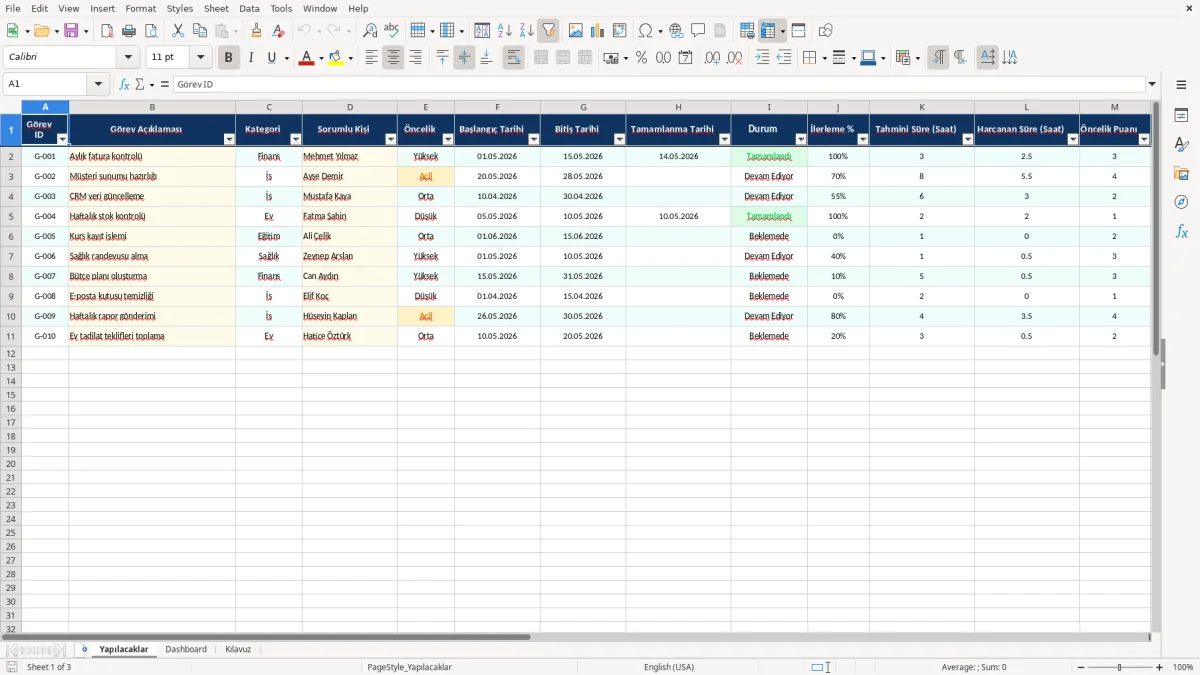The height and width of the screenshot is (675, 1200).
Task: Click the Copy icon
Action: 200,31
